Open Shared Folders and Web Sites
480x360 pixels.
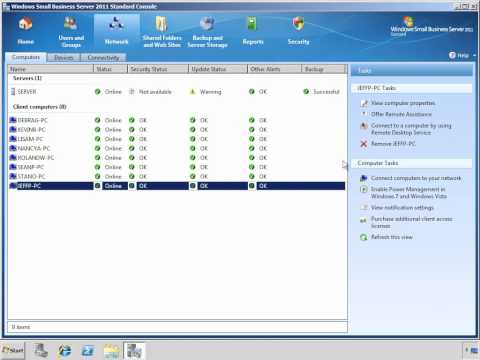(x=162, y=32)
